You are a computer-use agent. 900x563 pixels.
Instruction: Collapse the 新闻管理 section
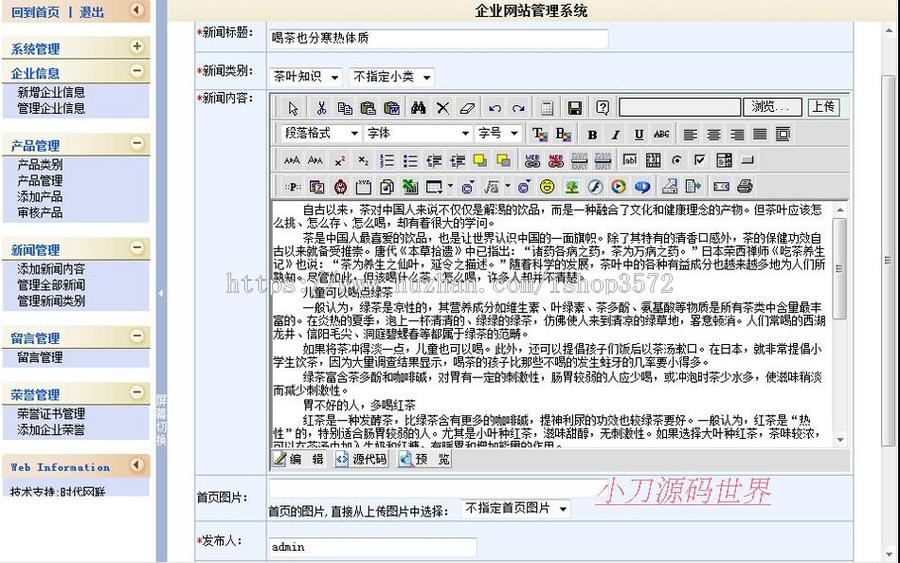(x=137, y=248)
